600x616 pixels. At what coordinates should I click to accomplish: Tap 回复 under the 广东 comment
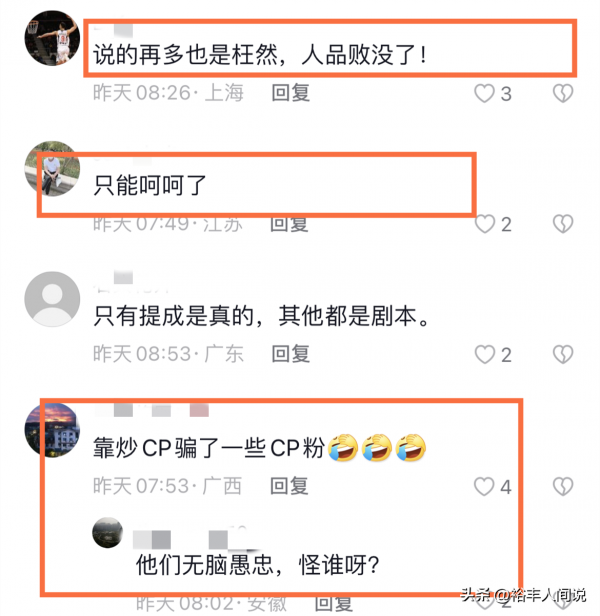pyautogui.click(x=291, y=354)
